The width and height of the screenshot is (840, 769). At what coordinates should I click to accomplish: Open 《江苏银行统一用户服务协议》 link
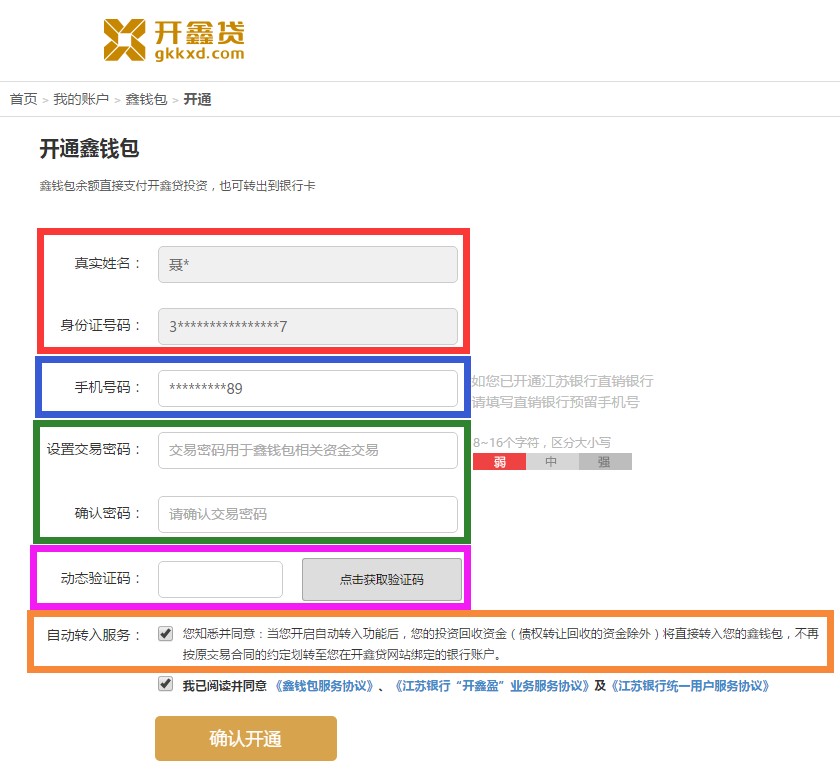pyautogui.click(x=689, y=686)
